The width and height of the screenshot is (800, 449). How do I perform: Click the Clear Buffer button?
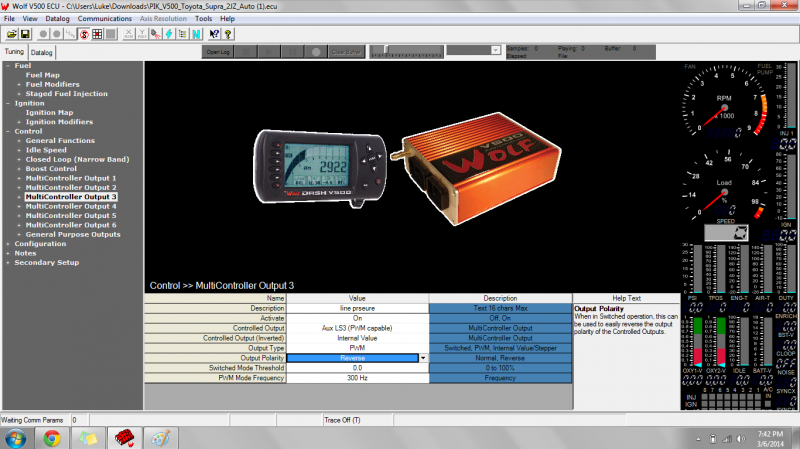346,52
